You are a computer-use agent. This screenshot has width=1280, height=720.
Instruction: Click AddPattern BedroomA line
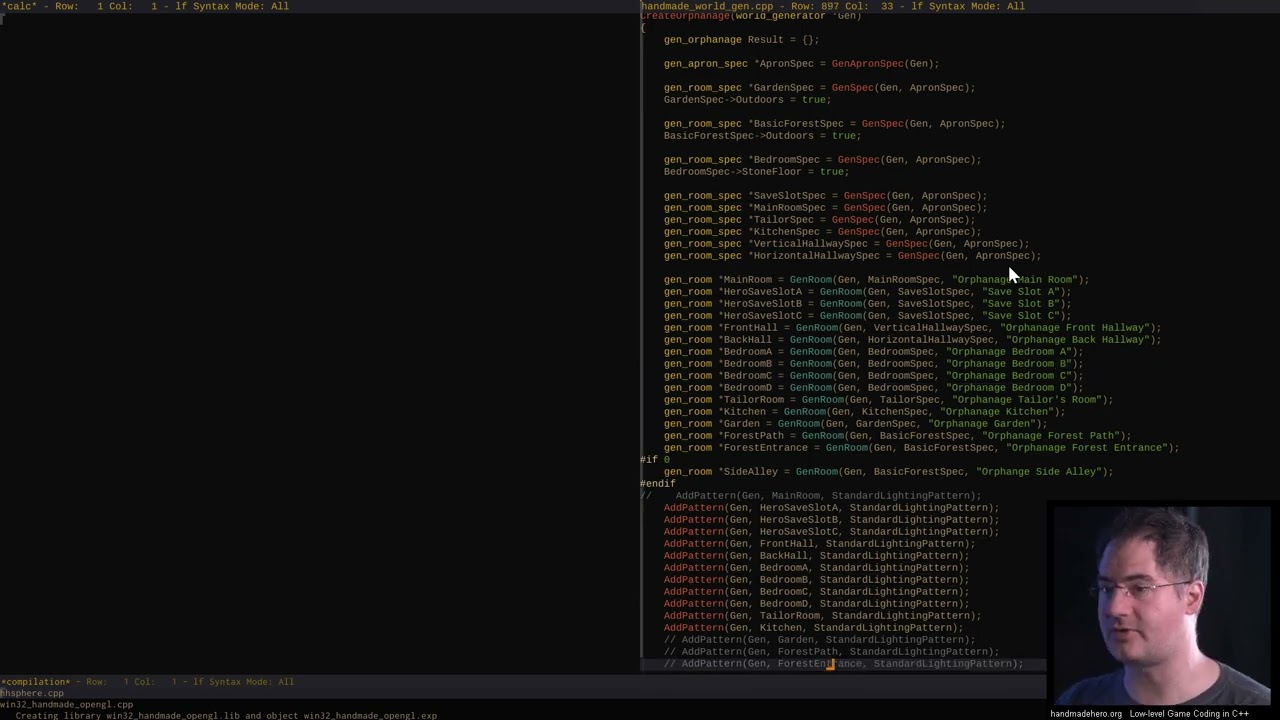click(x=816, y=568)
